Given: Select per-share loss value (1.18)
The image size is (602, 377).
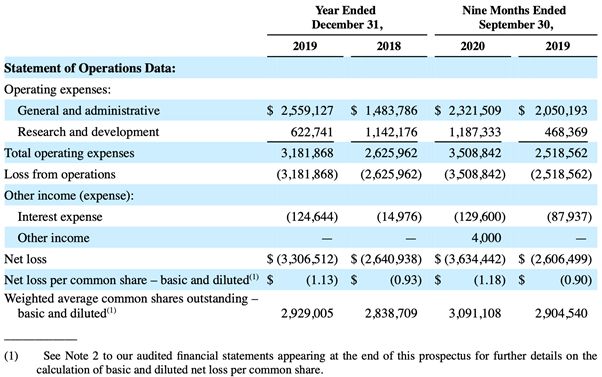Looking at the screenshot, I should [x=490, y=280].
